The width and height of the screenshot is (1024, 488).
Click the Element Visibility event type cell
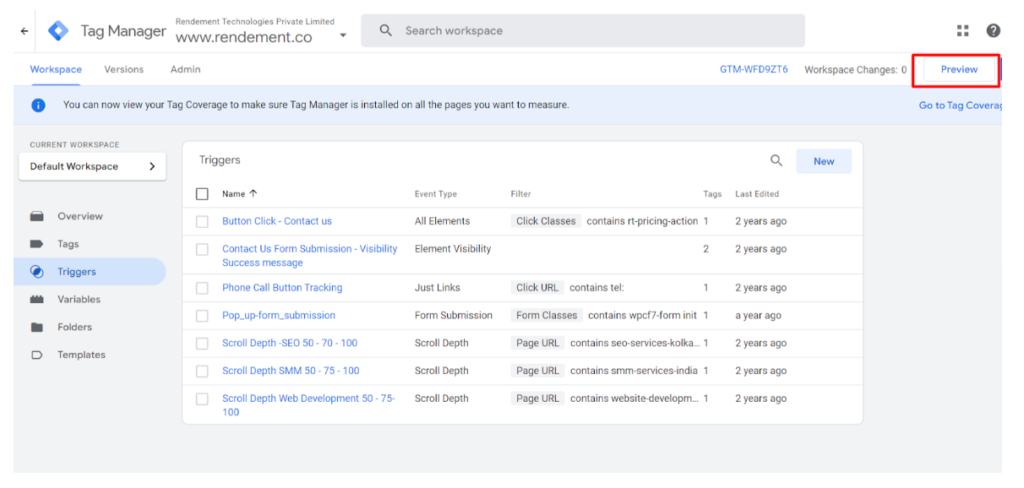[453, 249]
